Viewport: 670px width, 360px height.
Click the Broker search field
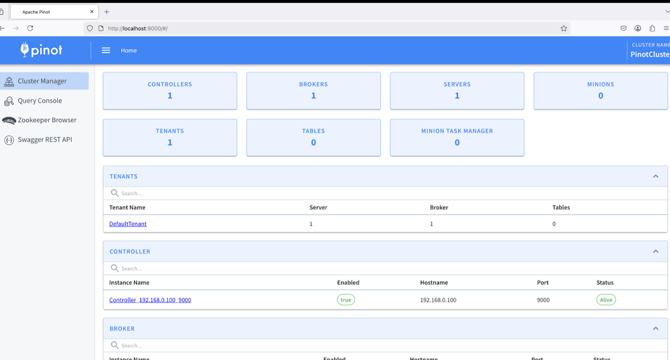click(385, 345)
